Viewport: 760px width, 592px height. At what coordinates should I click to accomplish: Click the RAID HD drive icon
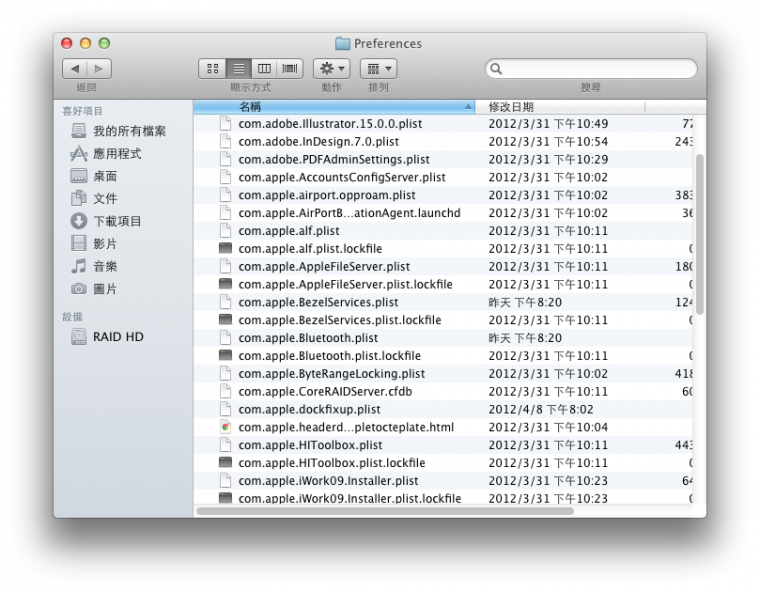point(79,336)
